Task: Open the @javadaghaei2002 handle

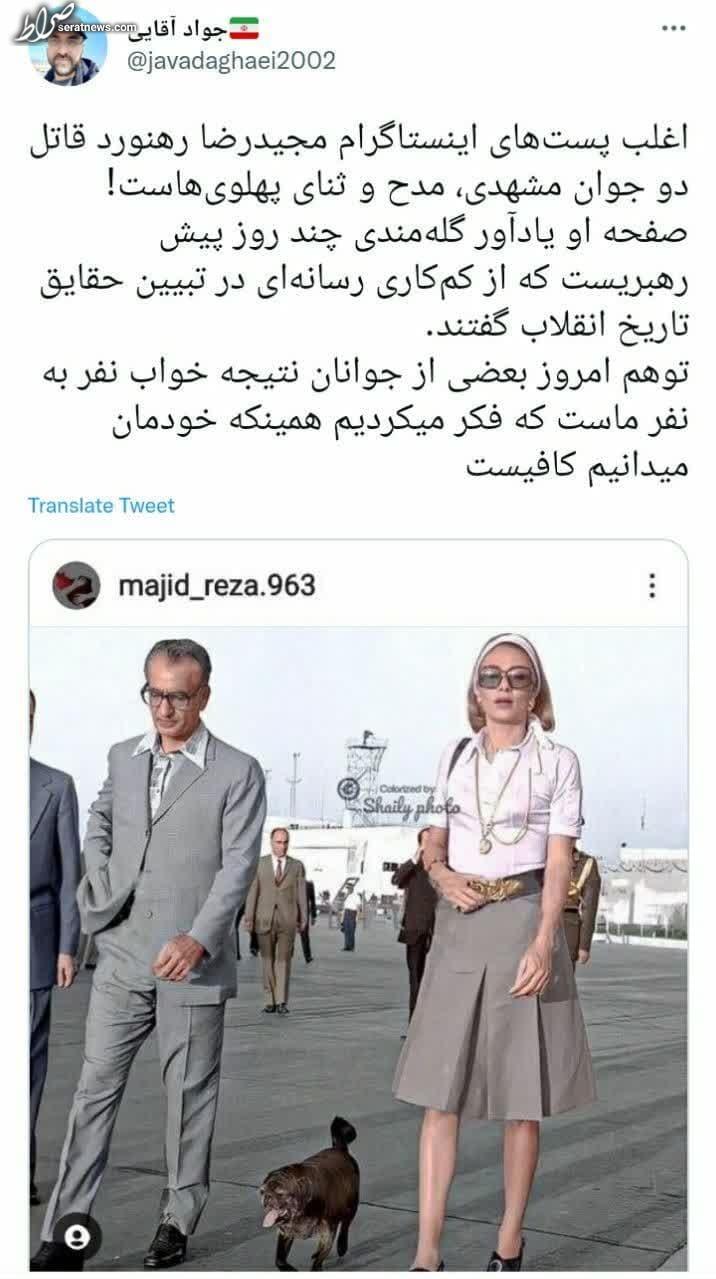Action: point(230,61)
